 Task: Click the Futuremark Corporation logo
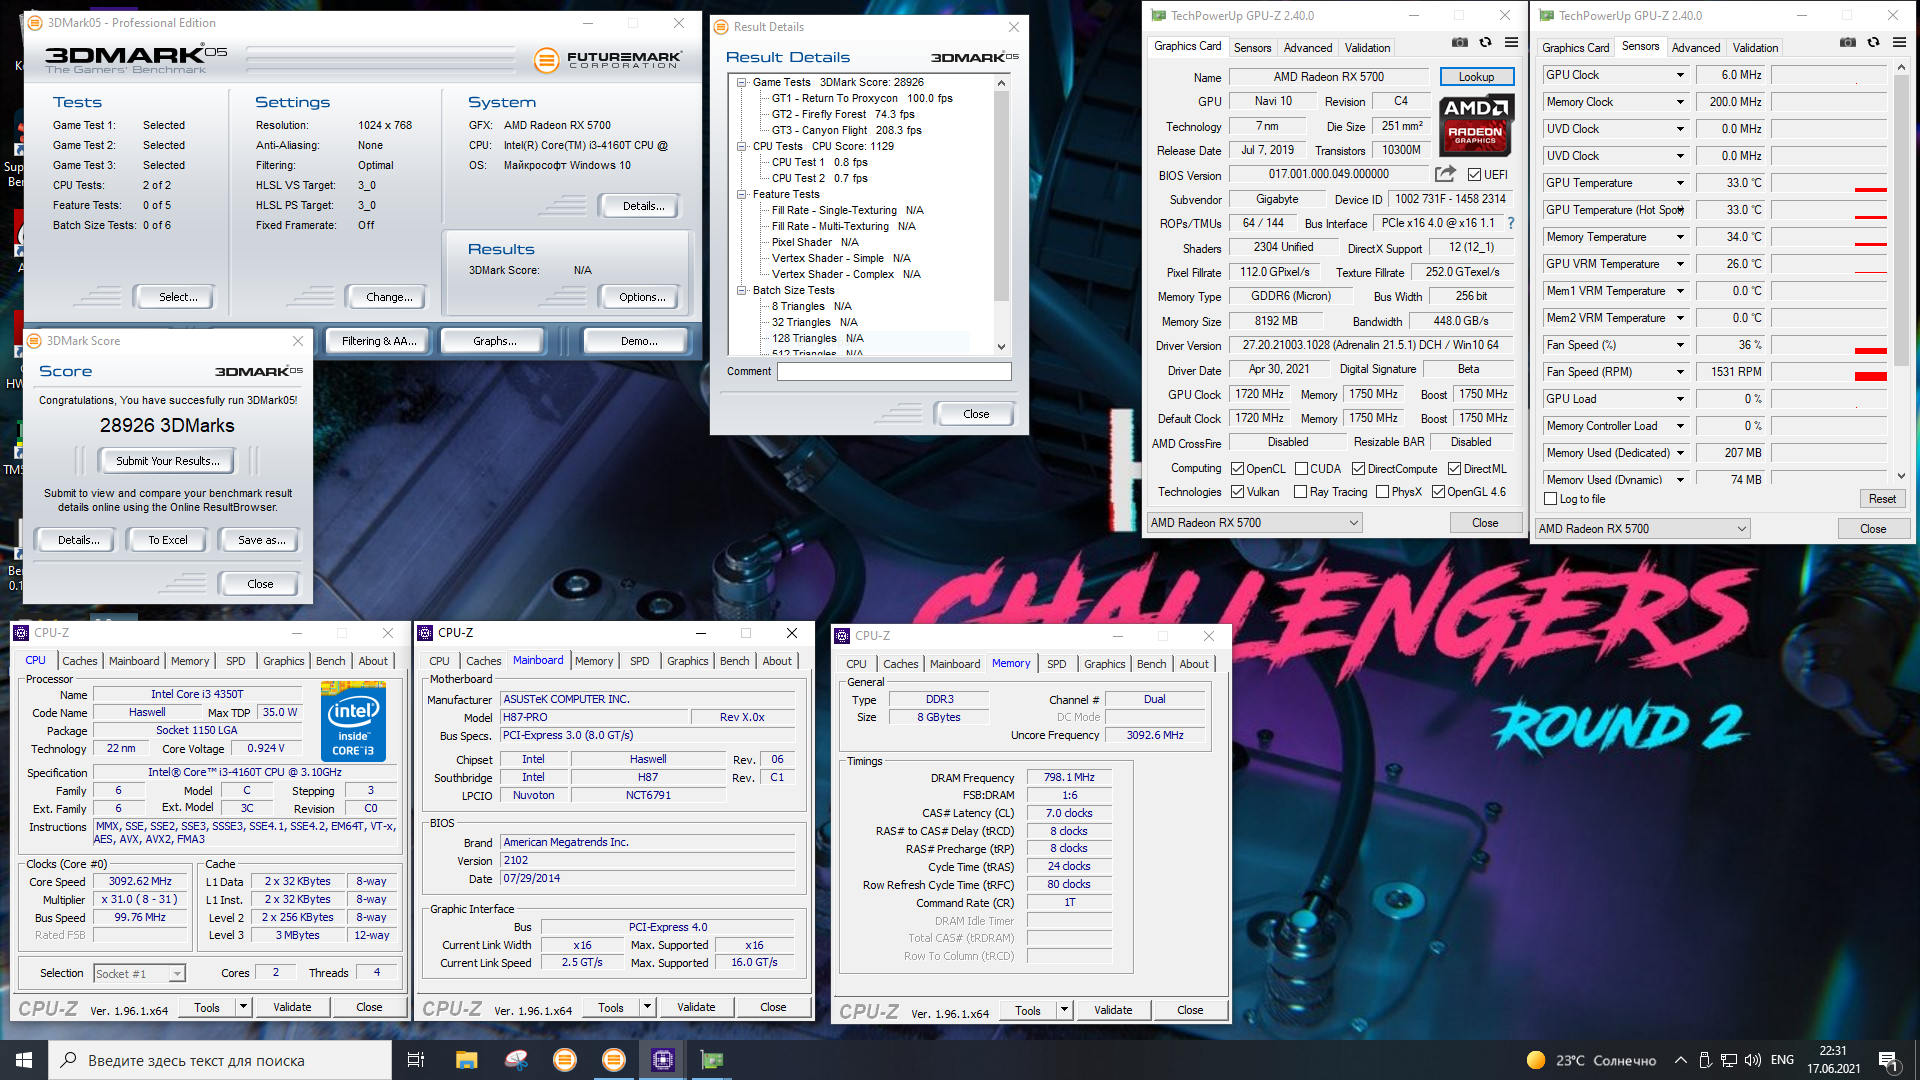click(x=608, y=60)
